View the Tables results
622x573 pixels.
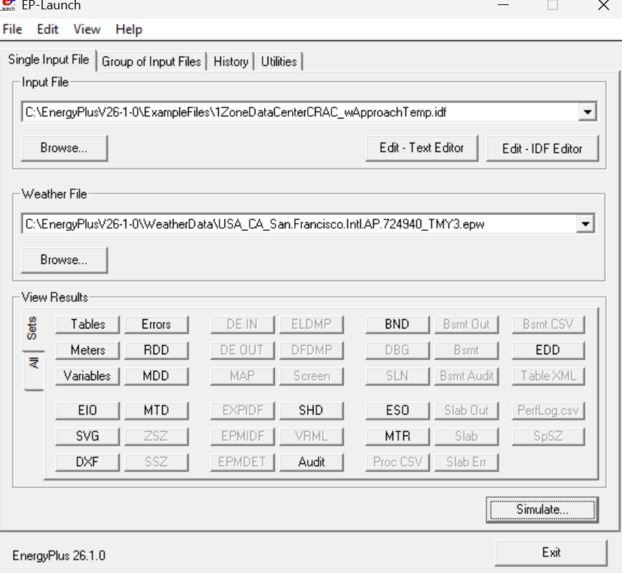(x=88, y=325)
